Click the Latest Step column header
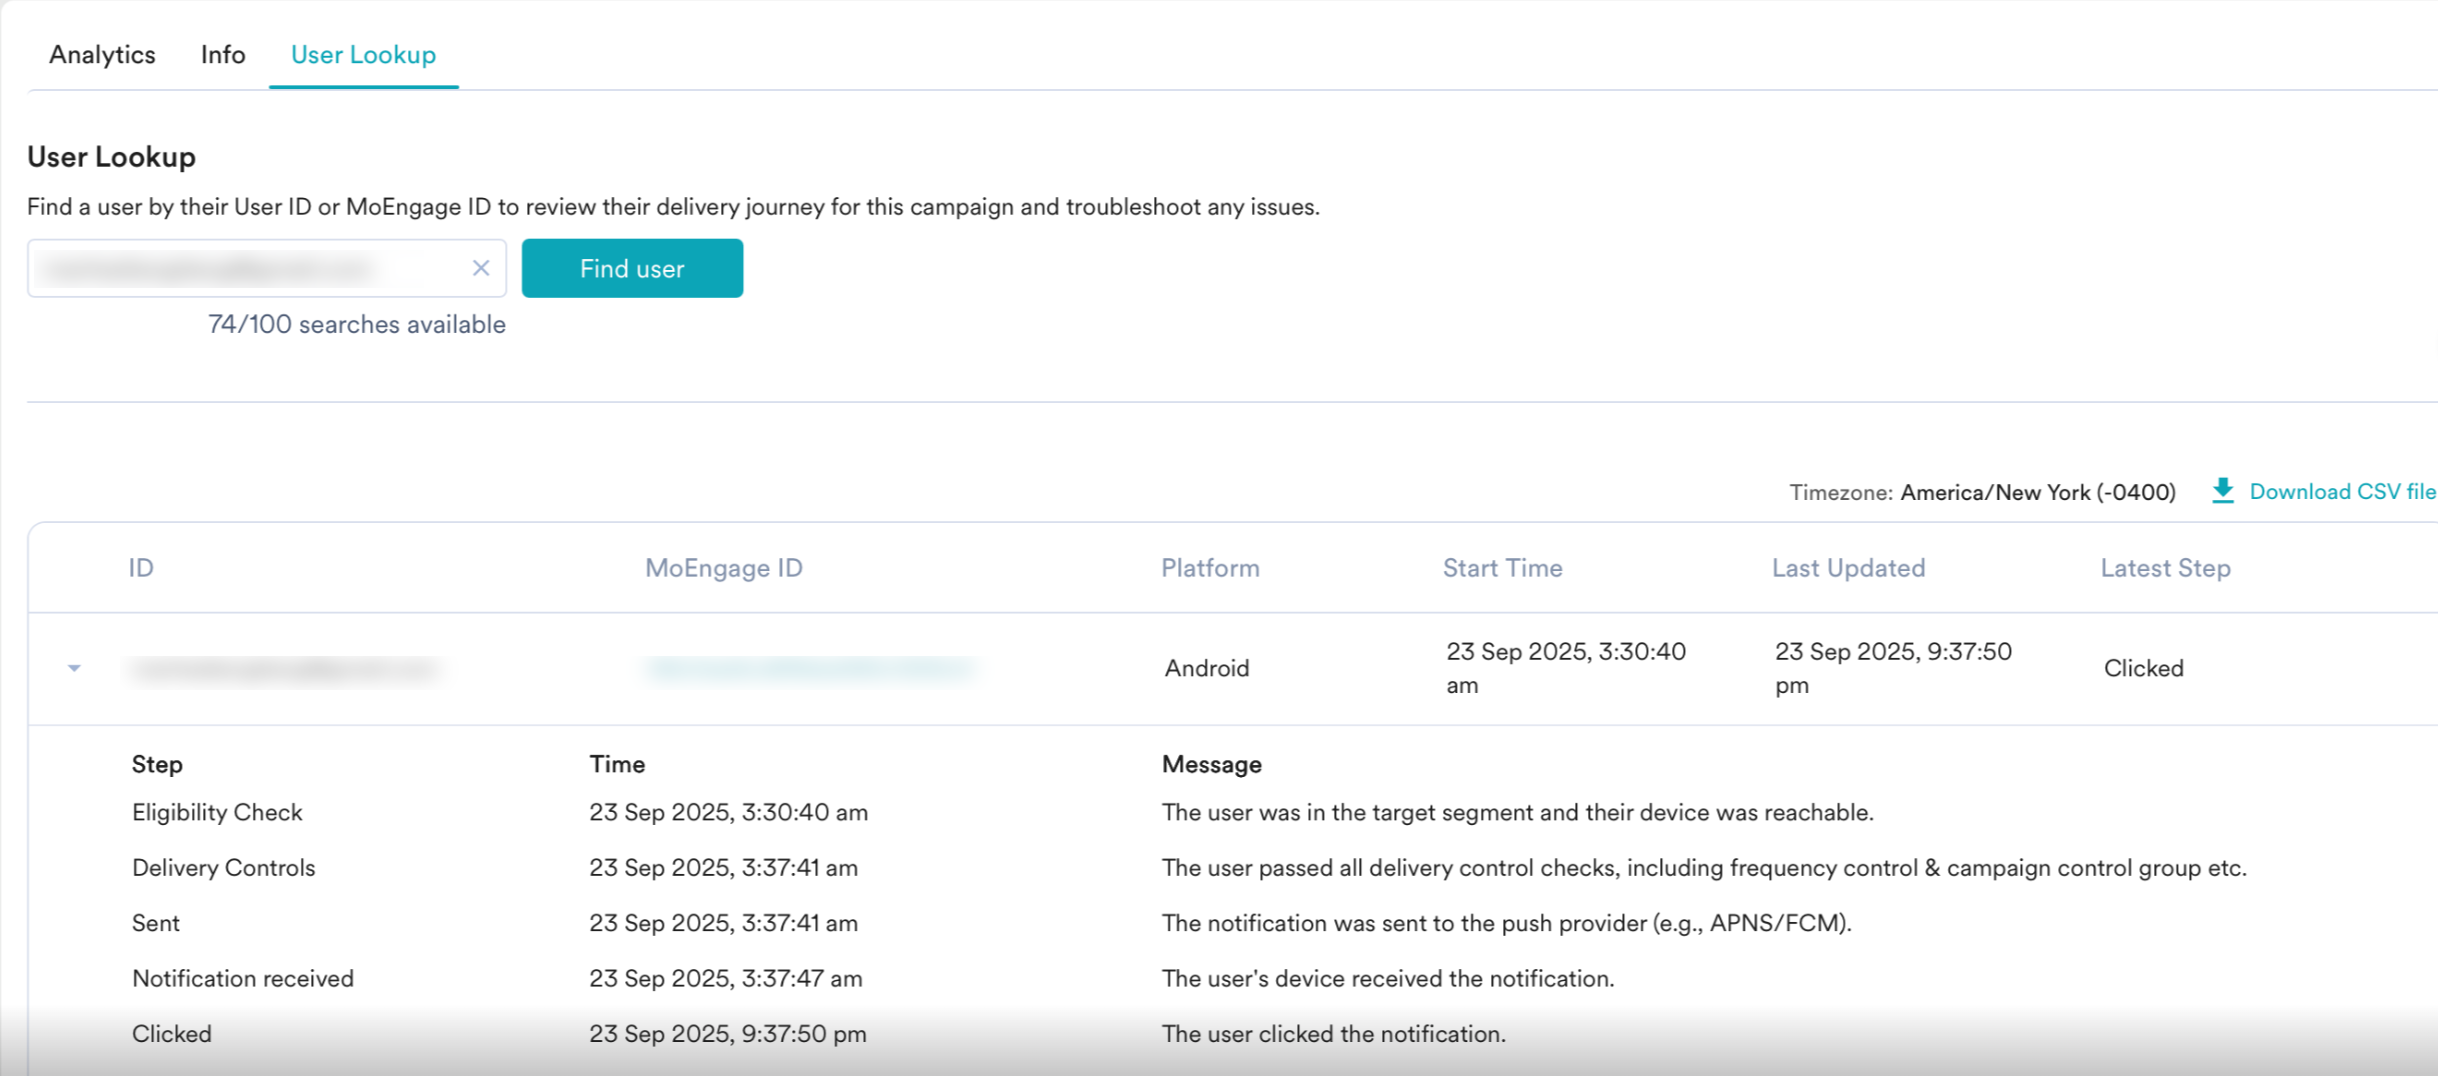This screenshot has height=1076, width=2438. pos(2164,568)
